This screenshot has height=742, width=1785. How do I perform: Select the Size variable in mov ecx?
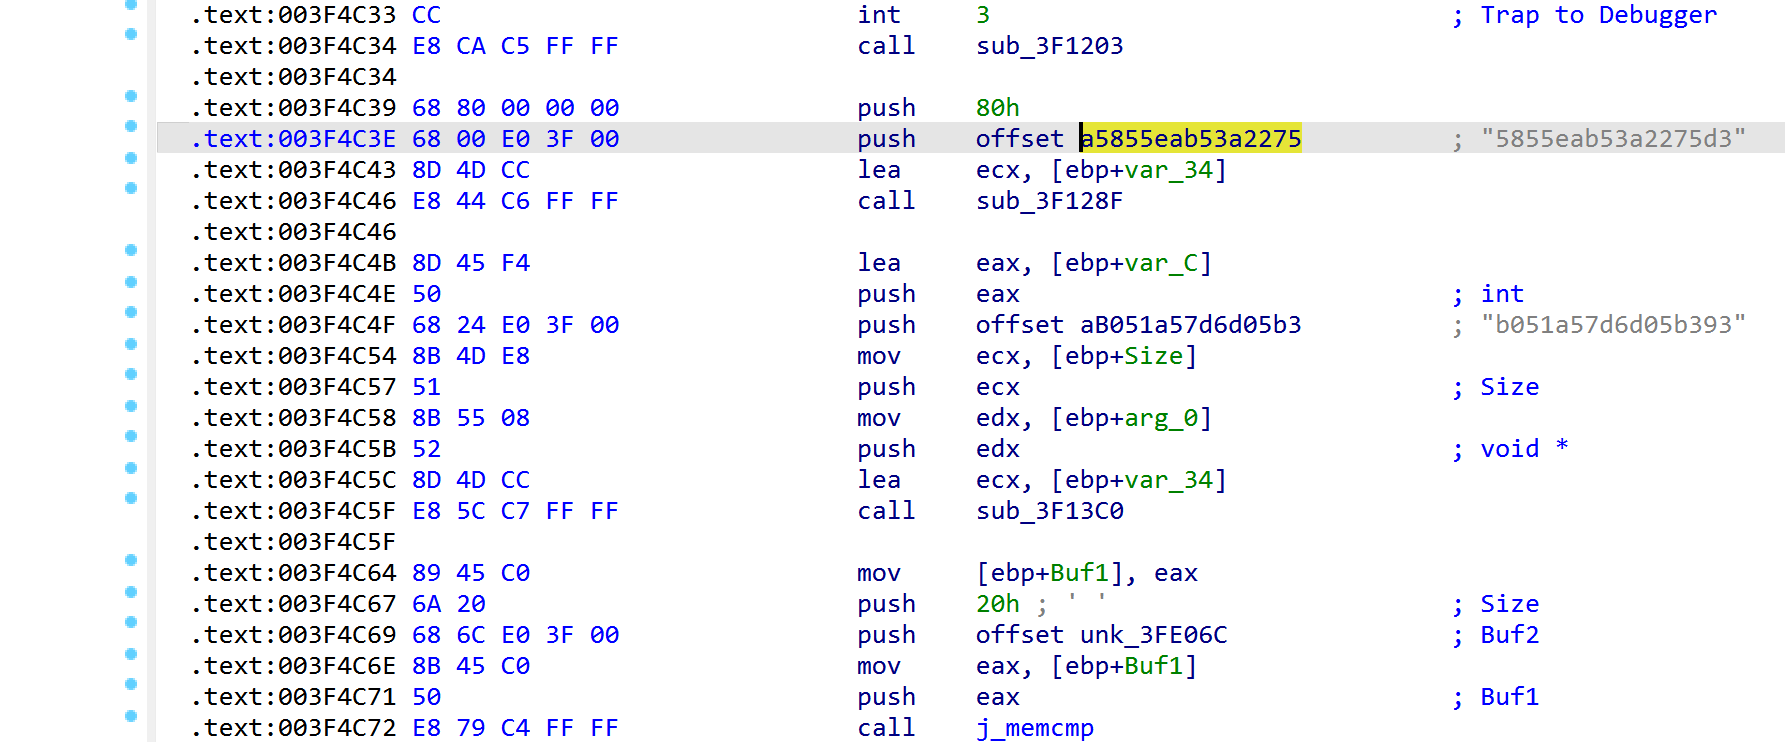coord(1153,356)
